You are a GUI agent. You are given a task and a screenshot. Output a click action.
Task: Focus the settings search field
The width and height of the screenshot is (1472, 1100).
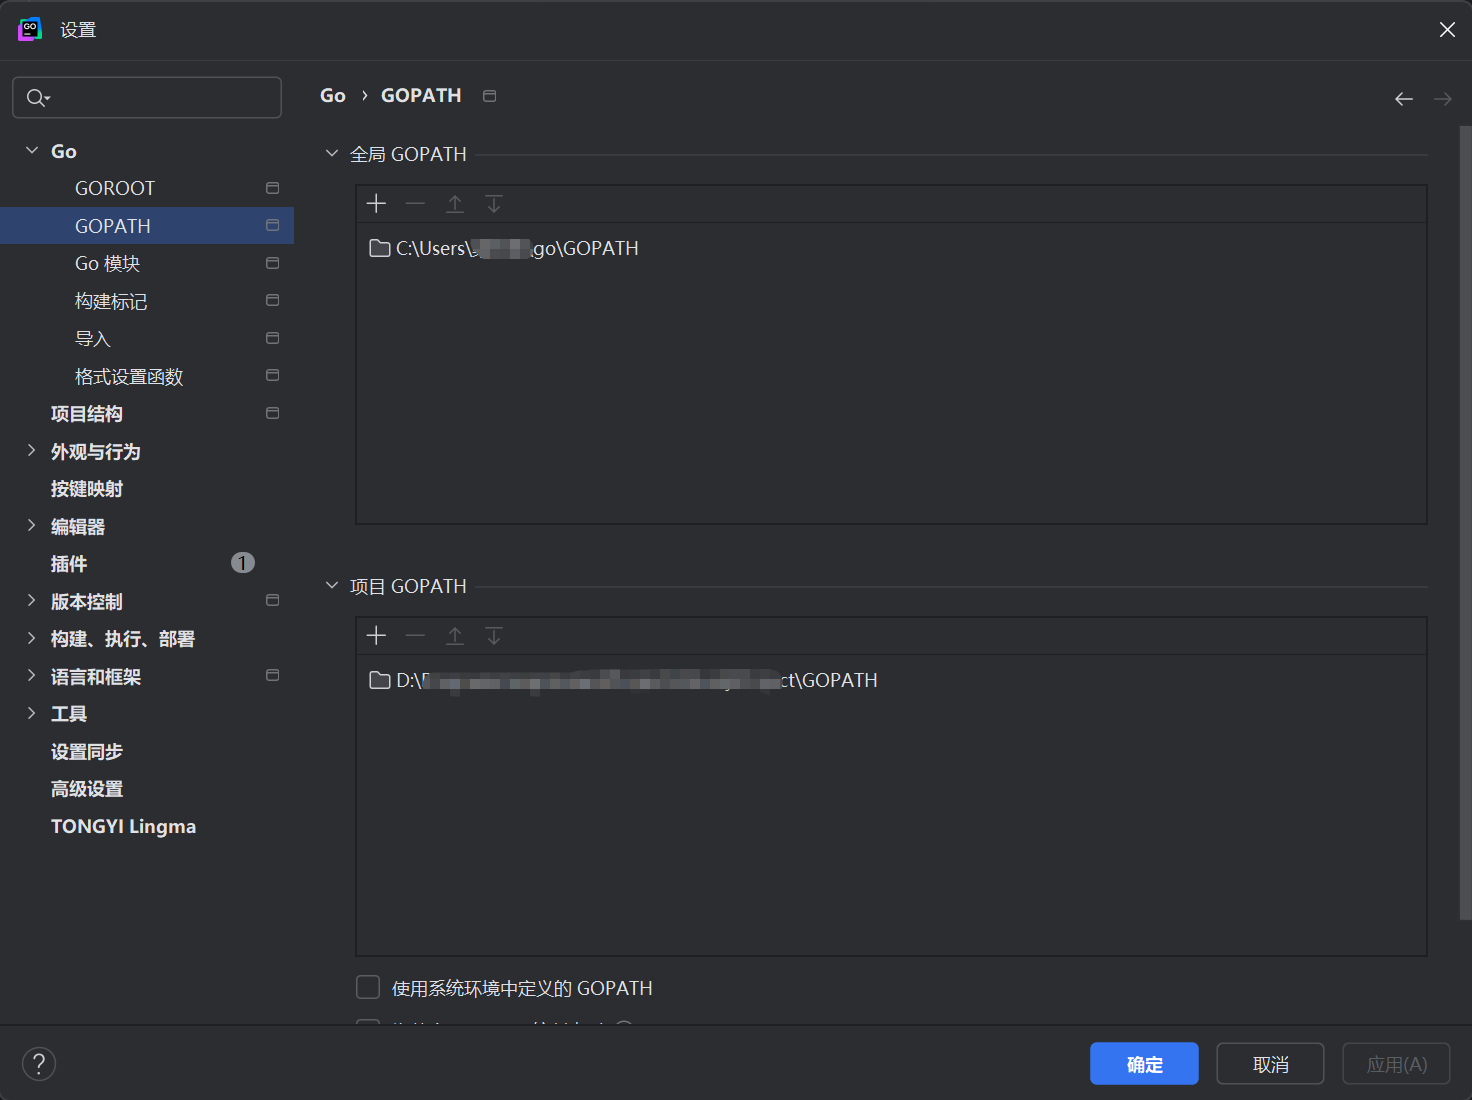pos(147,97)
